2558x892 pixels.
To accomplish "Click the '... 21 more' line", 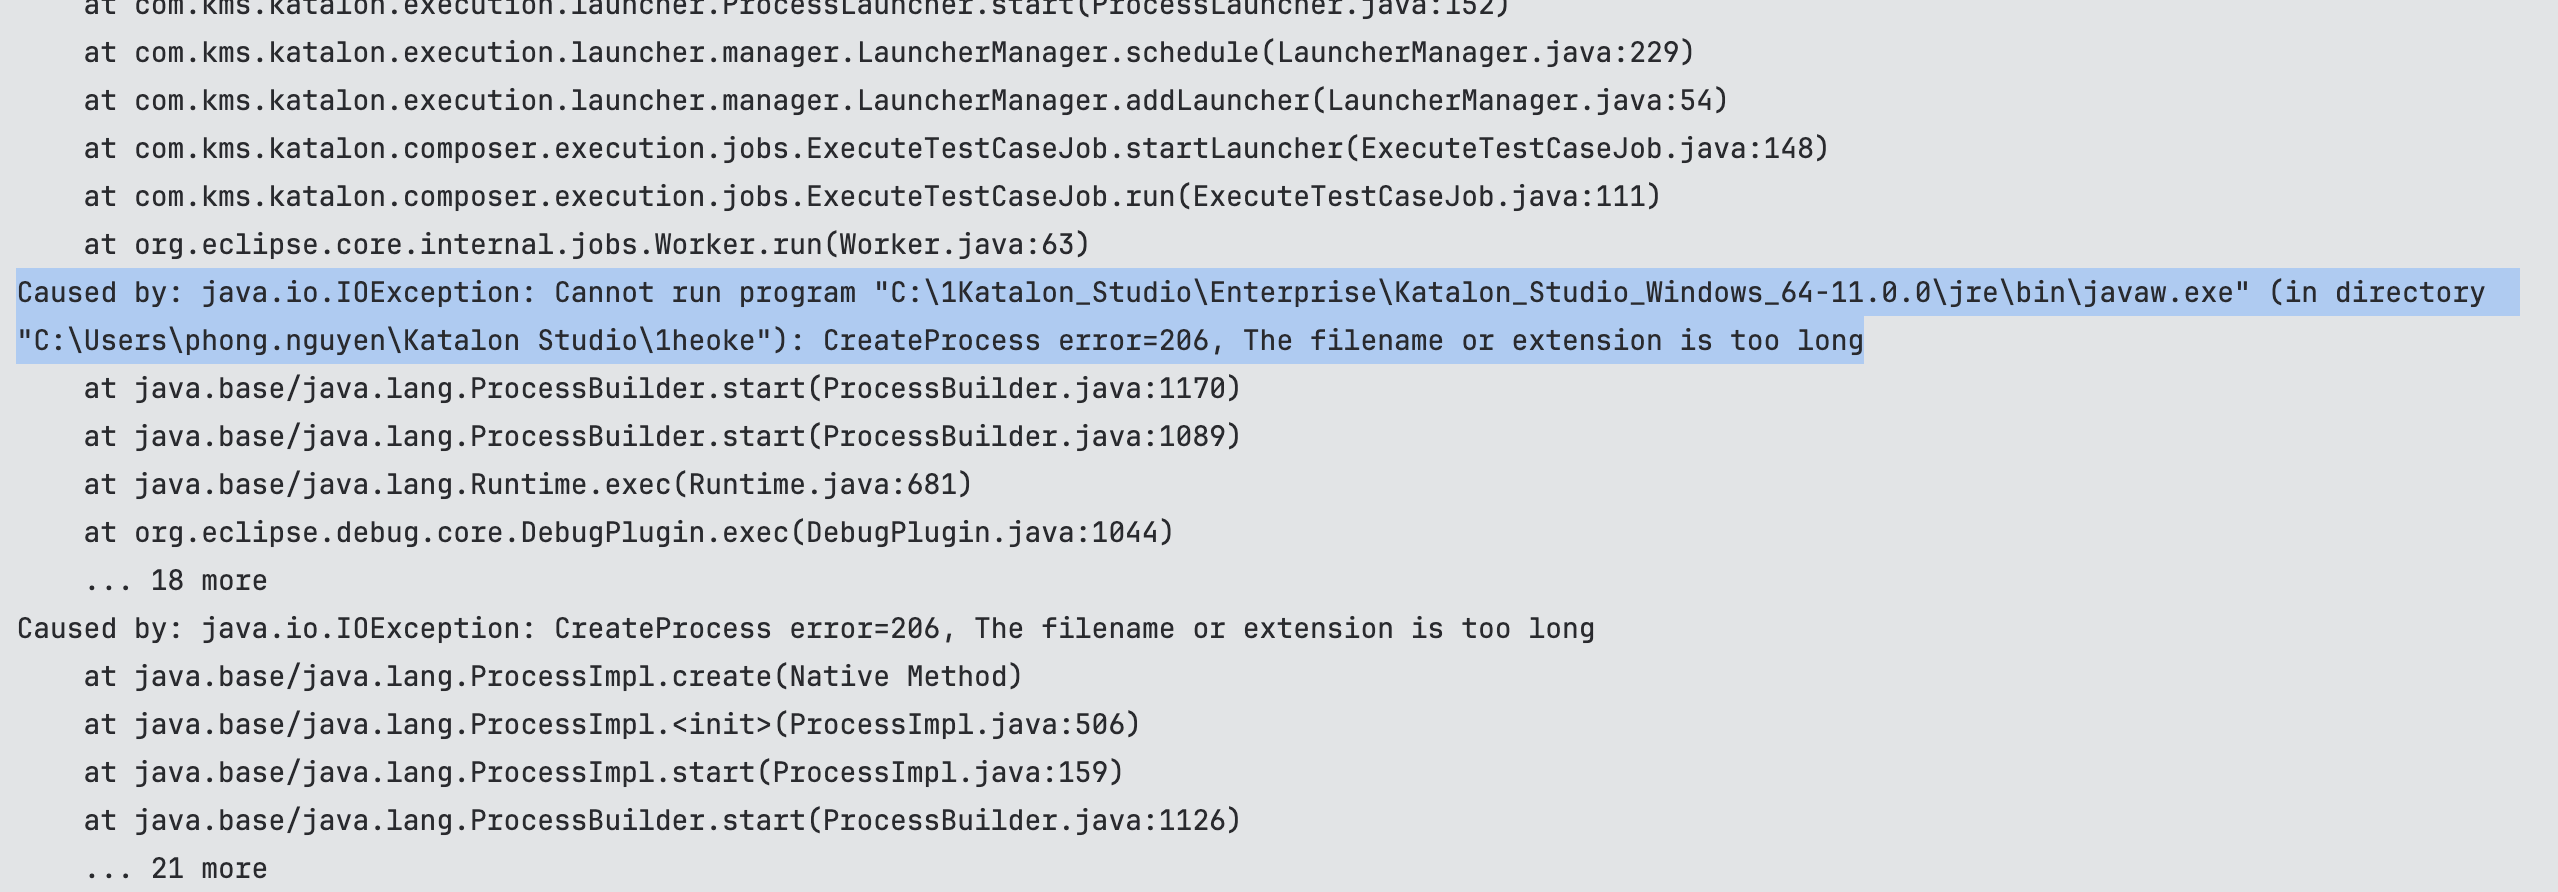I will pos(177,868).
